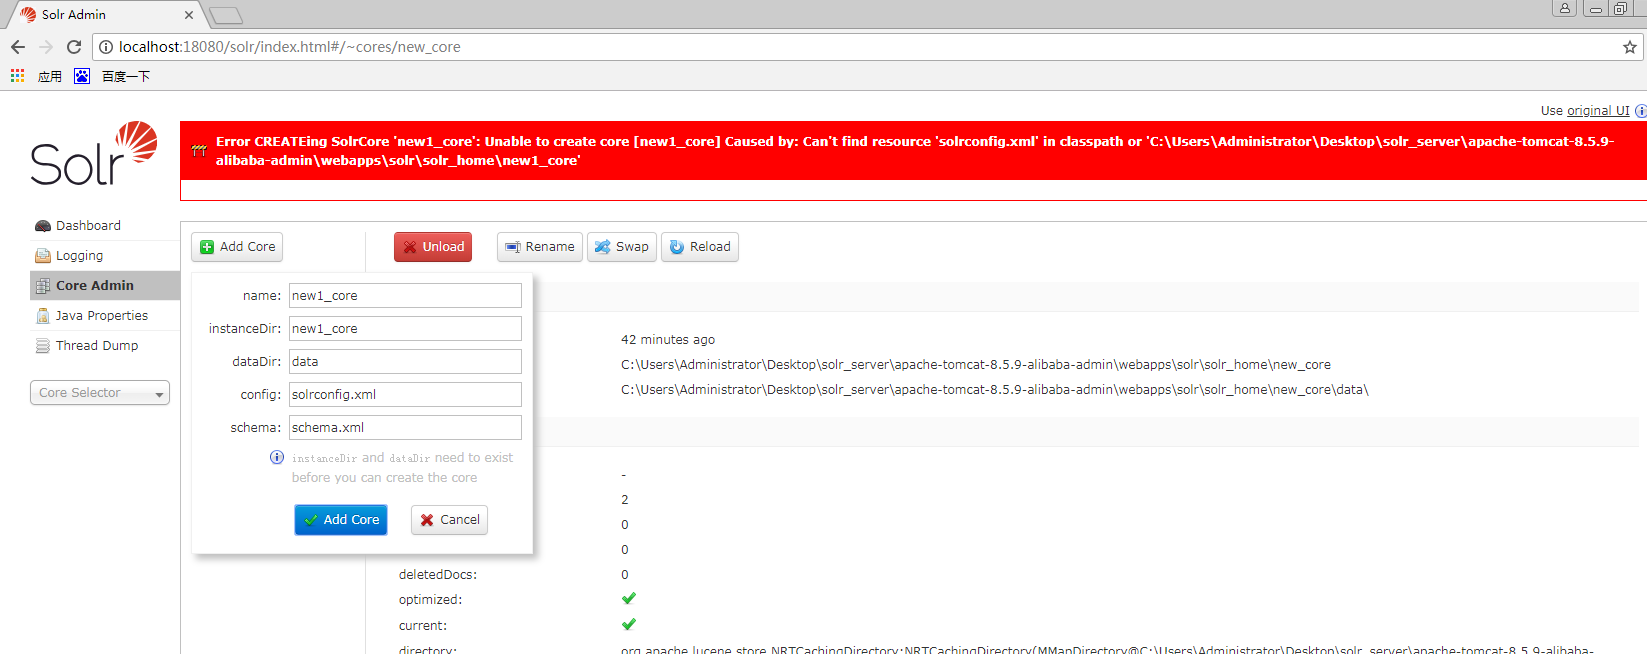The image size is (1647, 654).
Task: Click the red error message text
Action: [x=915, y=151]
